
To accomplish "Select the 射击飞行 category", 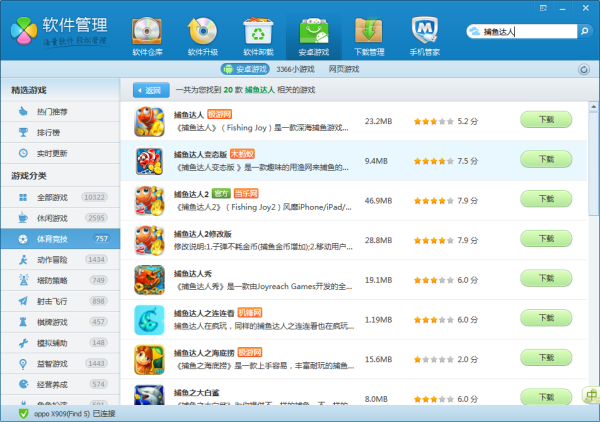I will [60, 301].
